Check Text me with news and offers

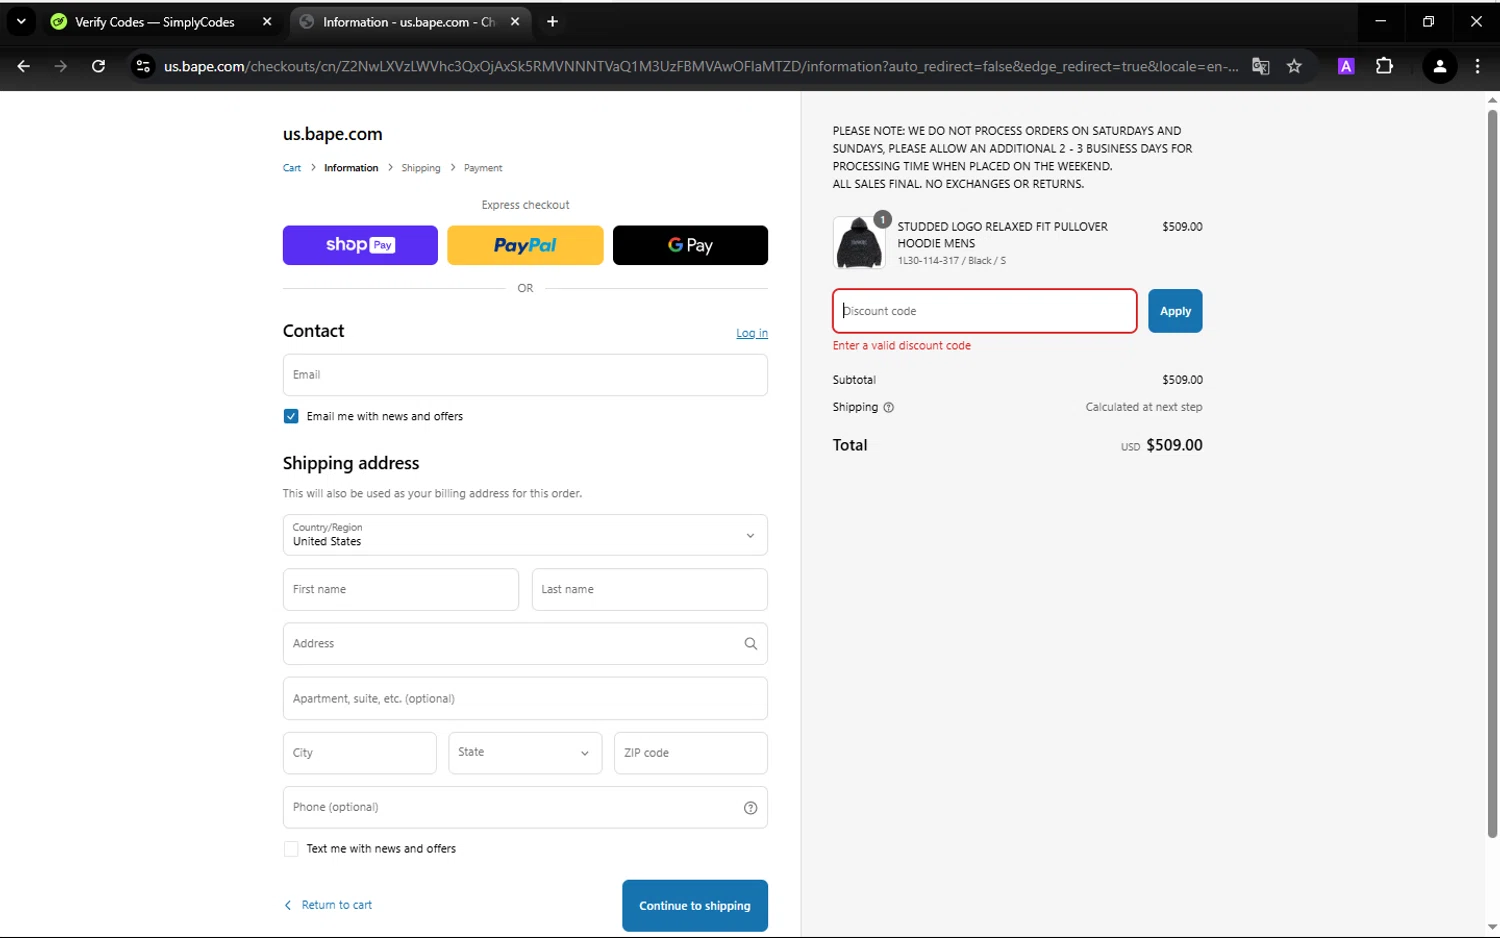coord(291,849)
